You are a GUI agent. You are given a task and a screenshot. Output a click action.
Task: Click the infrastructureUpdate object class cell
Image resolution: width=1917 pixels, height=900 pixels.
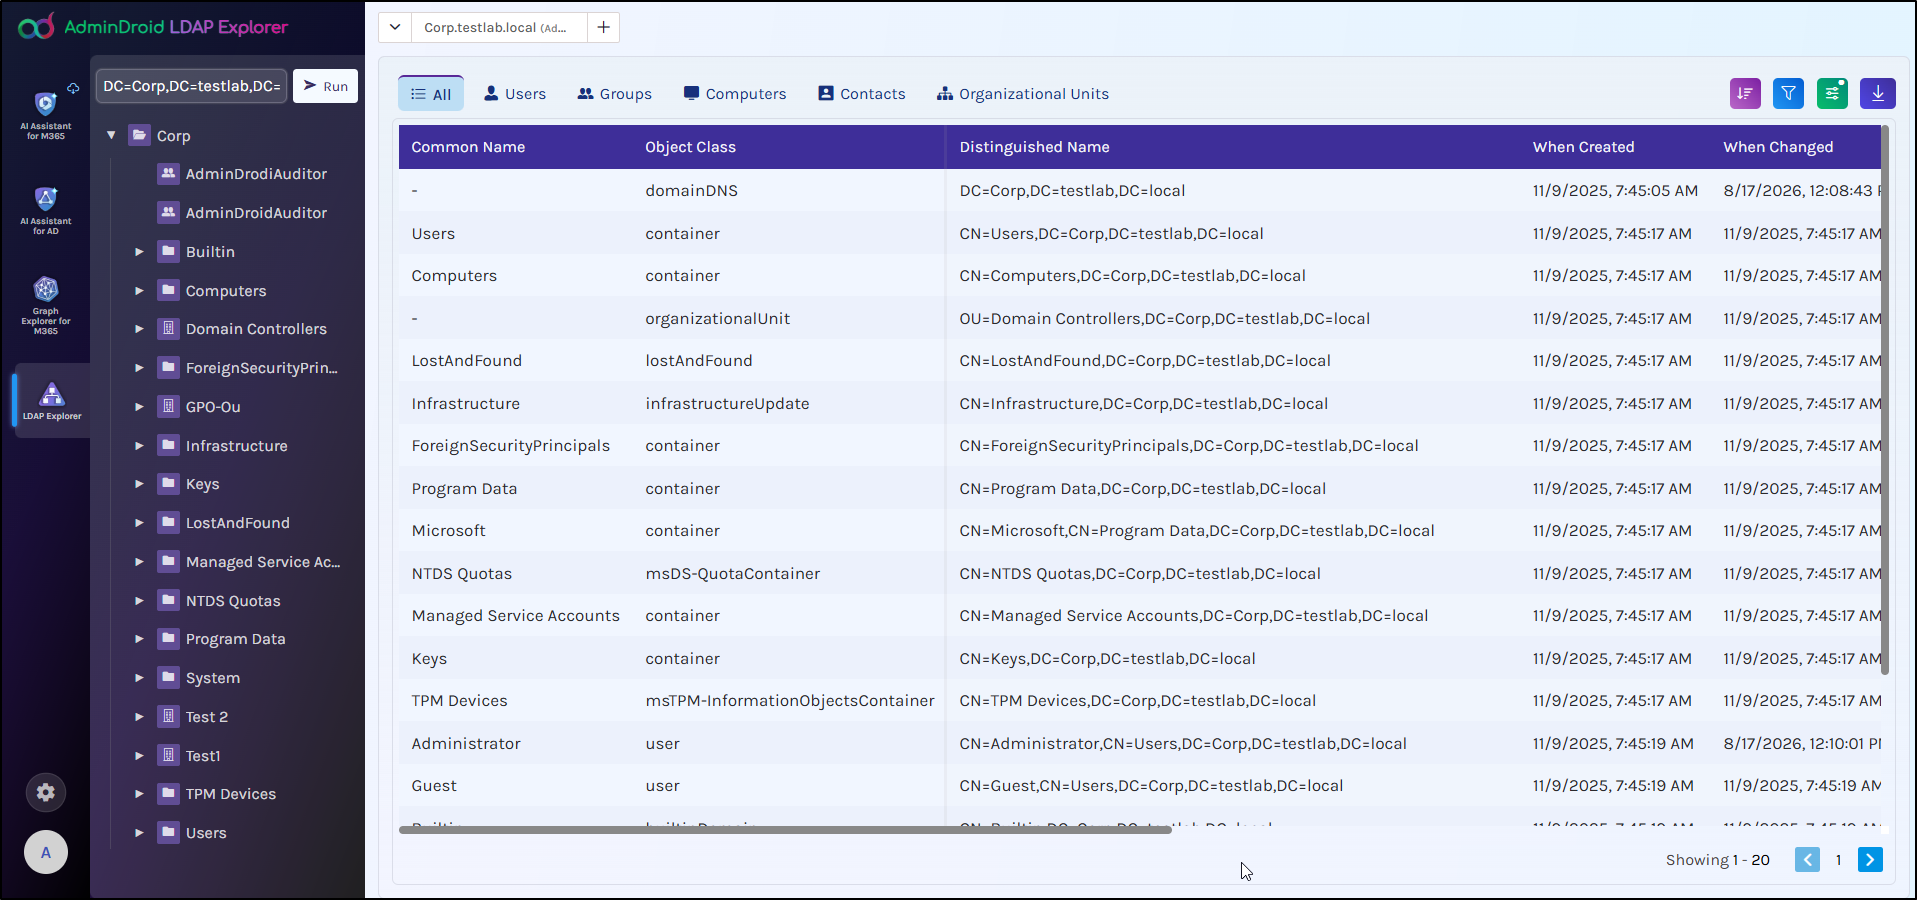(x=727, y=404)
